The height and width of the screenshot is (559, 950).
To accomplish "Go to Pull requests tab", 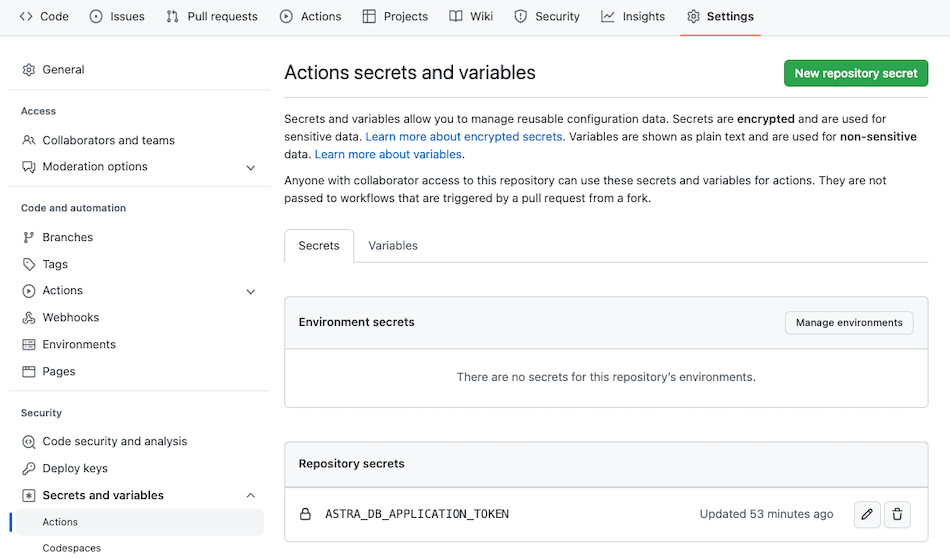I will [211, 16].
